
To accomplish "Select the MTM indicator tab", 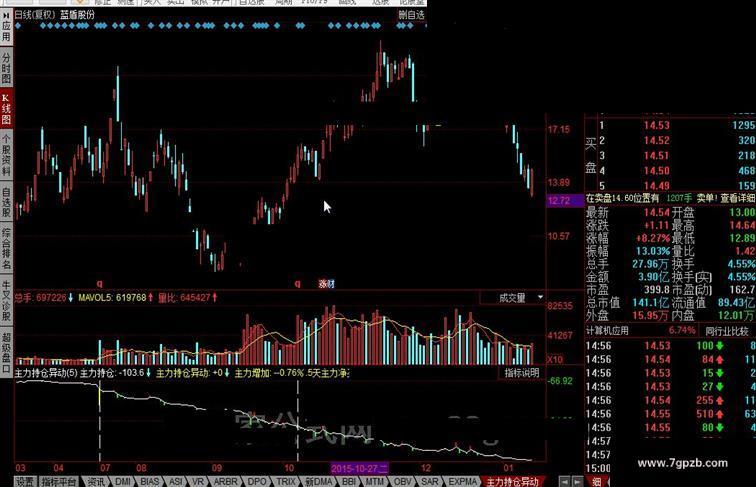I will [375, 481].
